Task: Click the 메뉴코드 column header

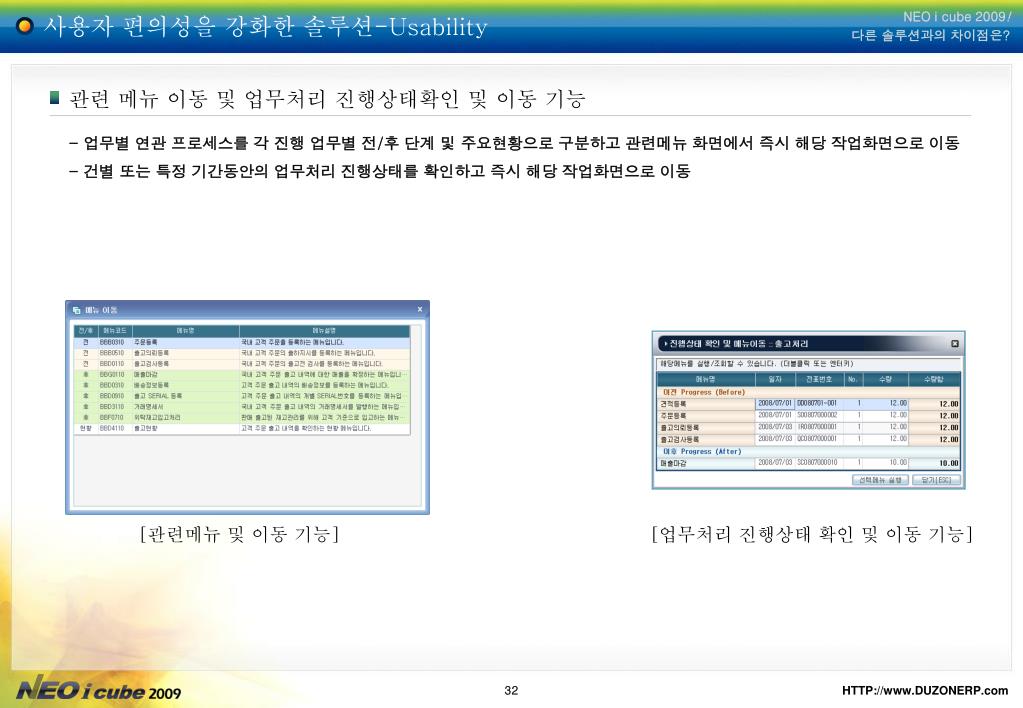Action: [x=114, y=331]
